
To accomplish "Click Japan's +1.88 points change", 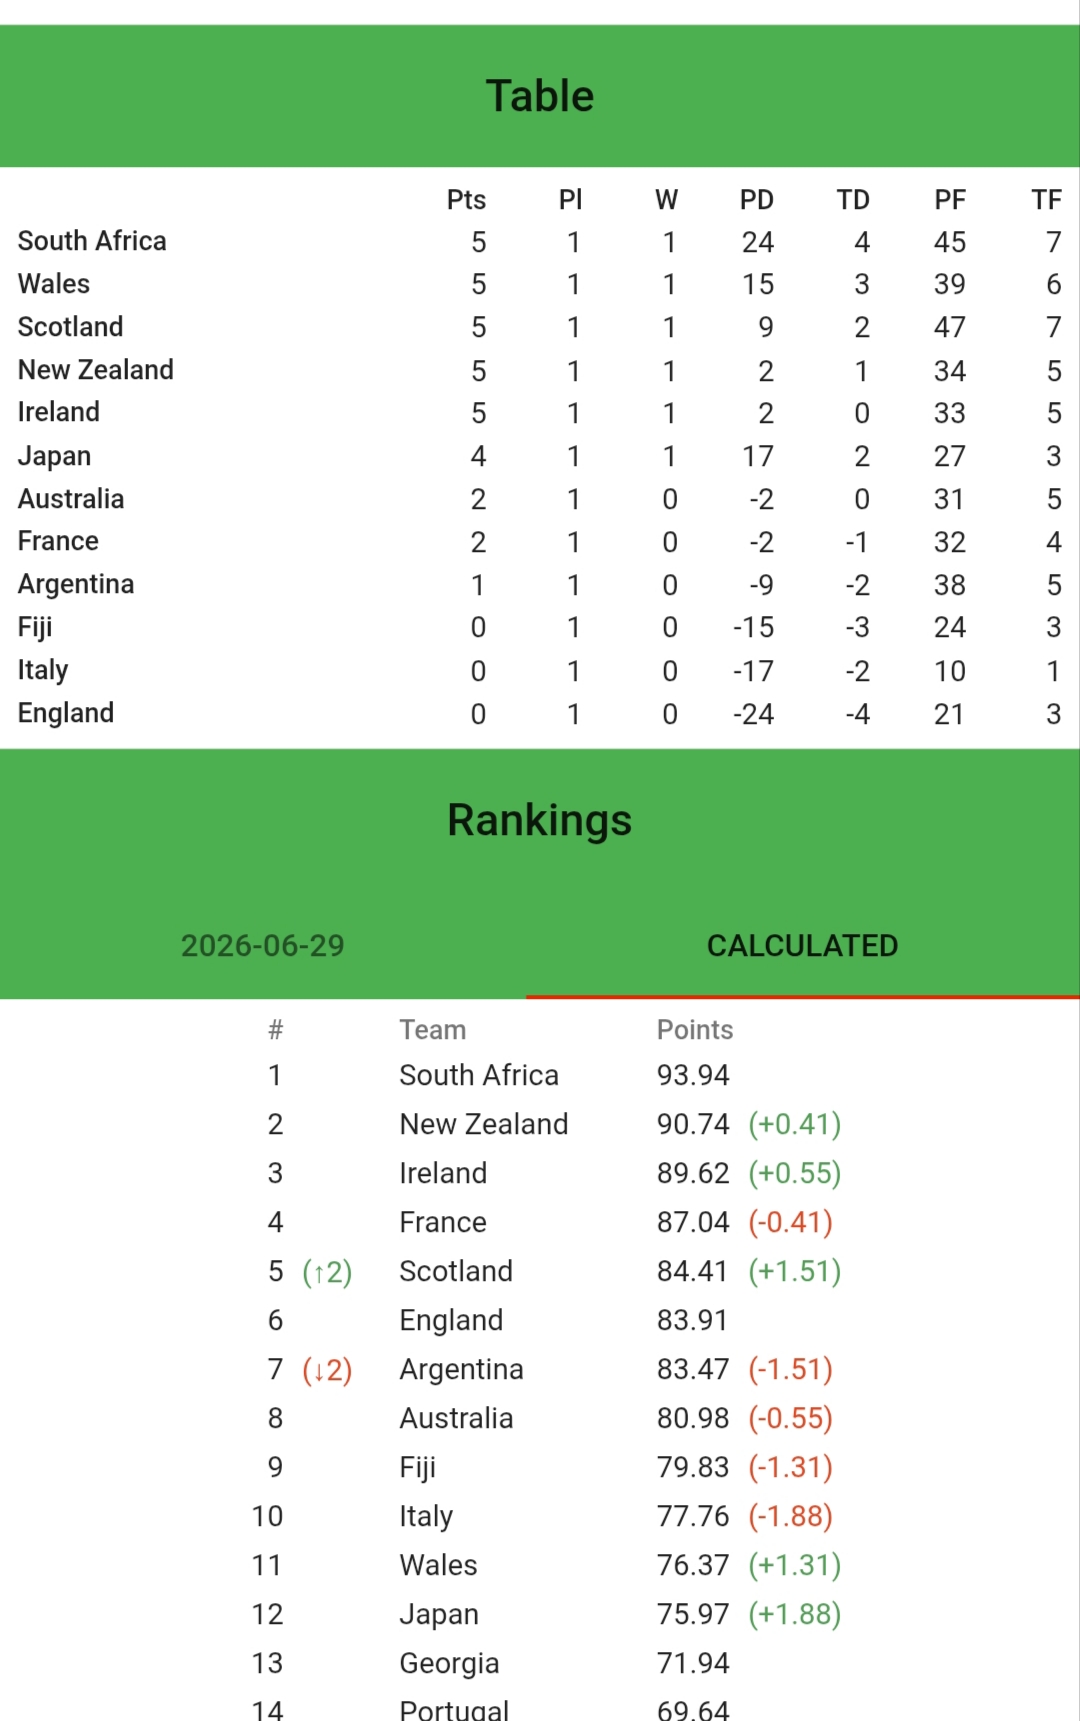I will pyautogui.click(x=795, y=1614).
